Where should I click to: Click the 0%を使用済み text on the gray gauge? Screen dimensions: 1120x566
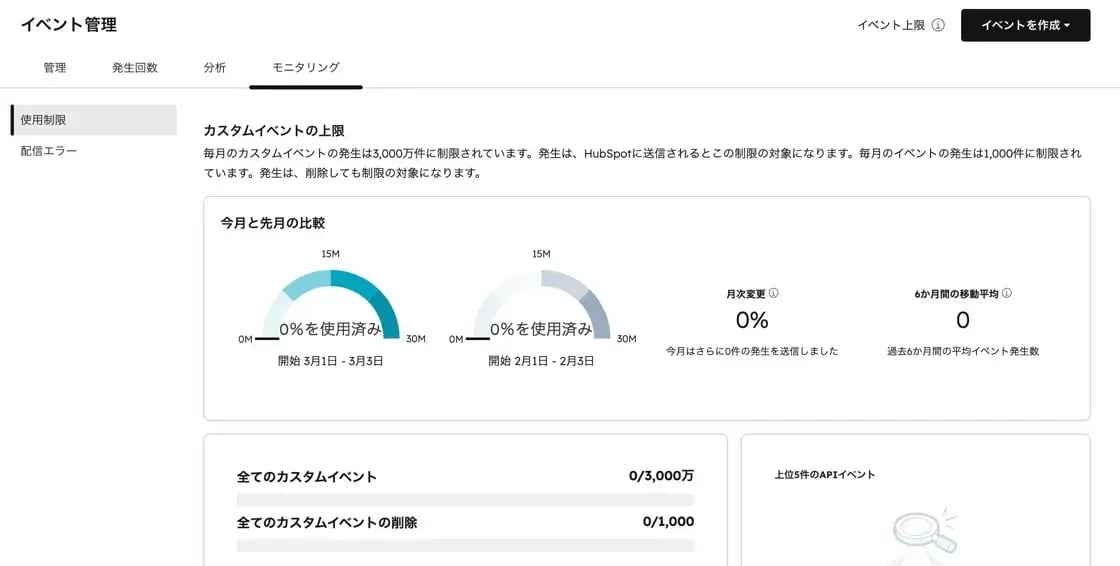point(541,329)
